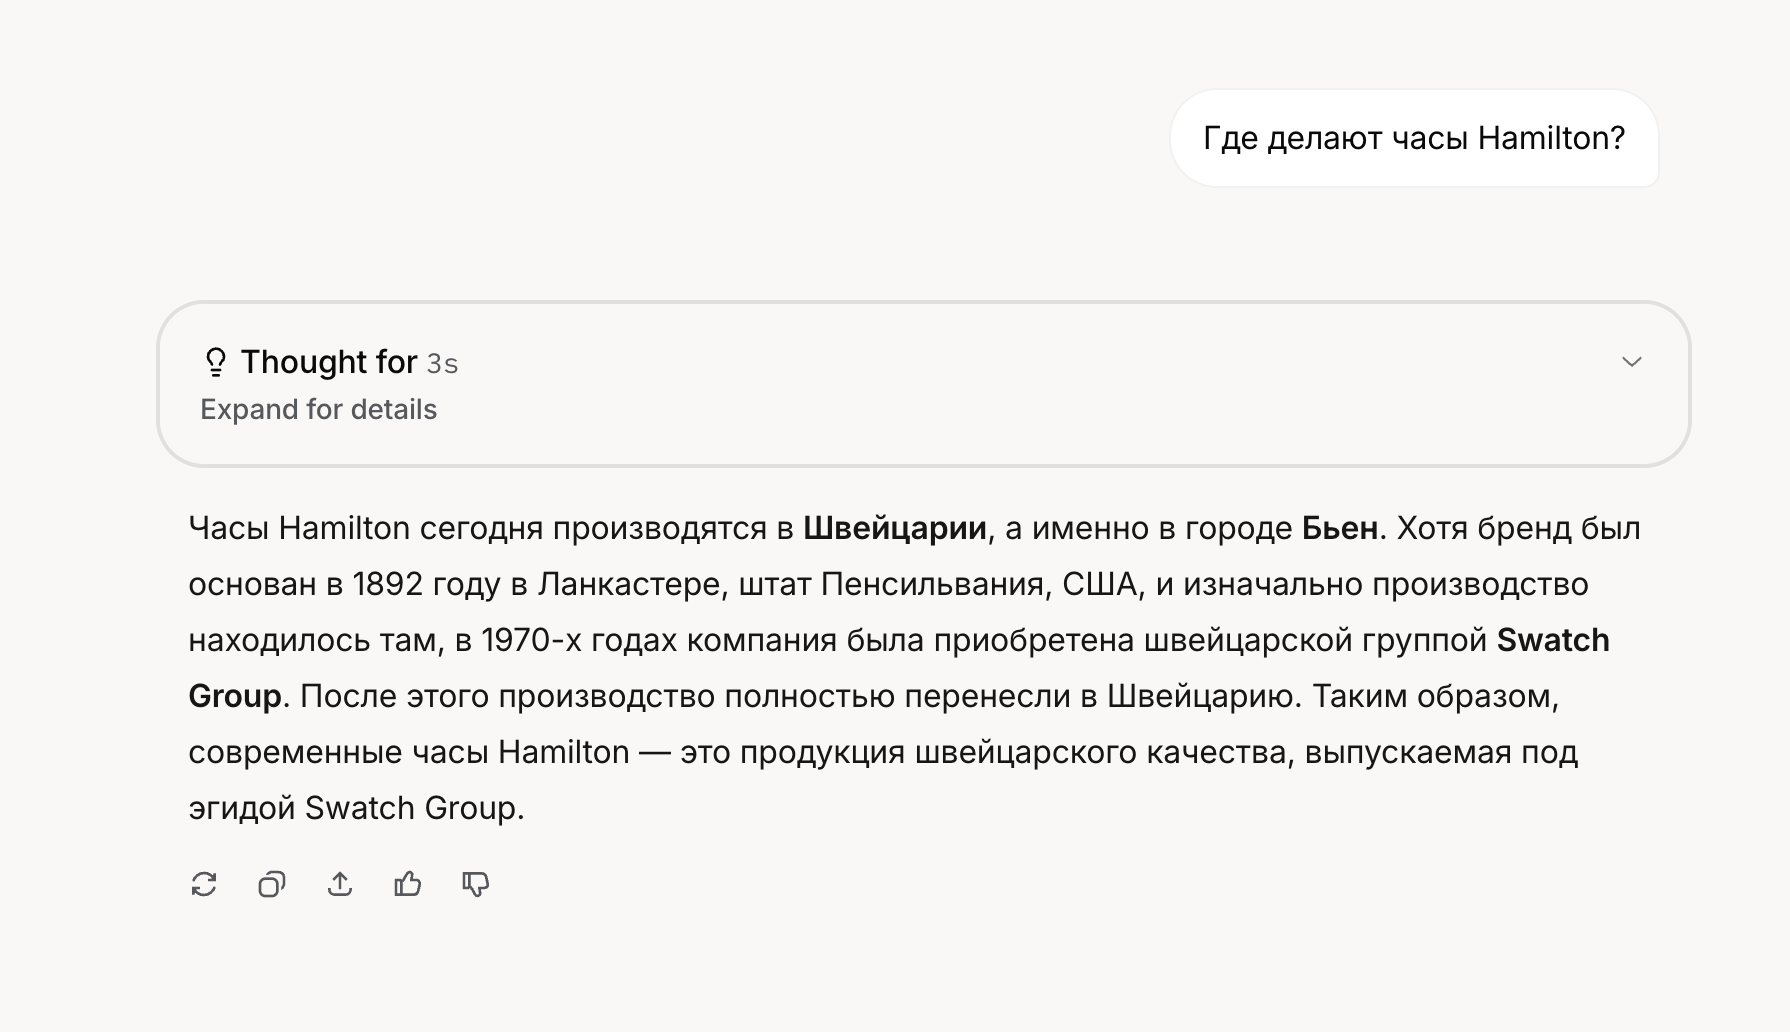
Task: Click the bold city name "Бьен"
Action: click(x=1339, y=528)
